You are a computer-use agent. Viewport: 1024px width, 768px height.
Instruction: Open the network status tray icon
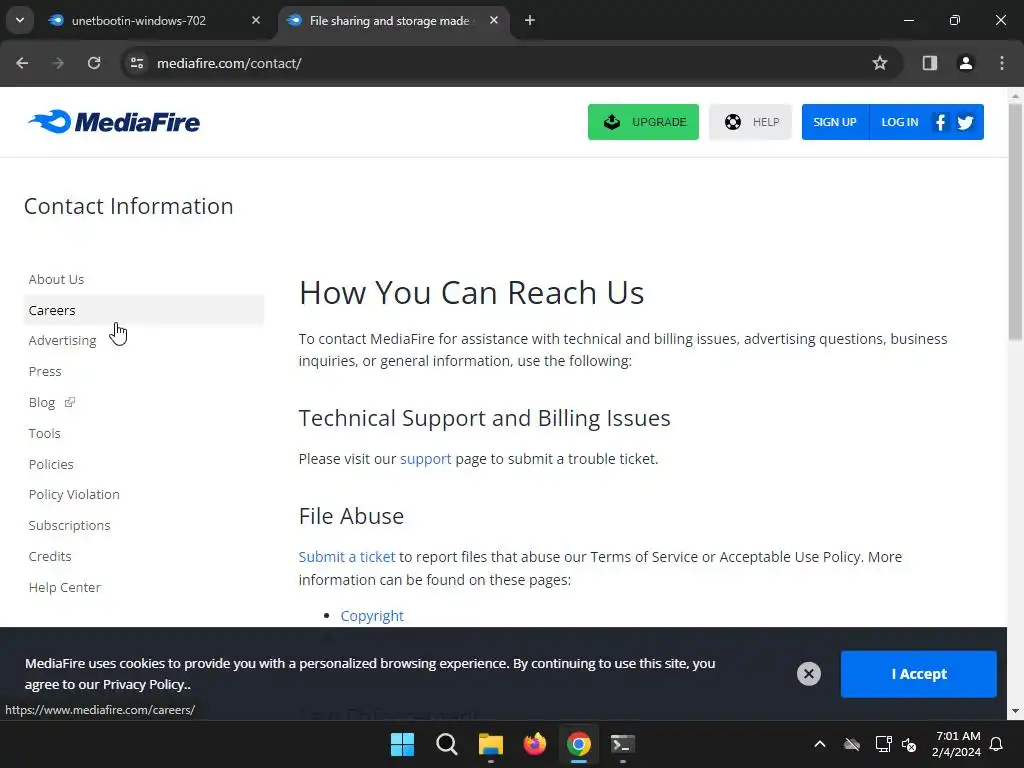pos(883,744)
